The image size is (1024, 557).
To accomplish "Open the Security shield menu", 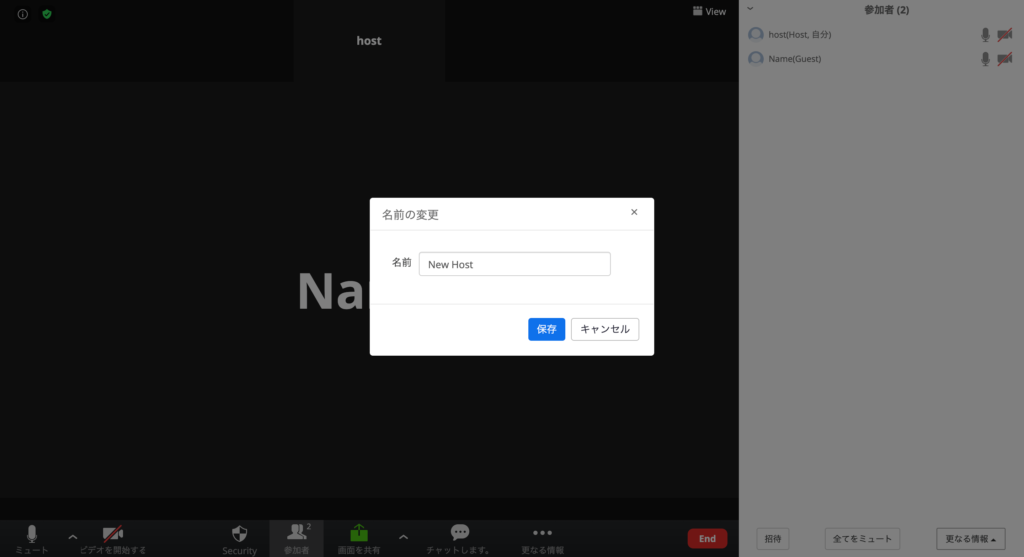I will click(239, 534).
